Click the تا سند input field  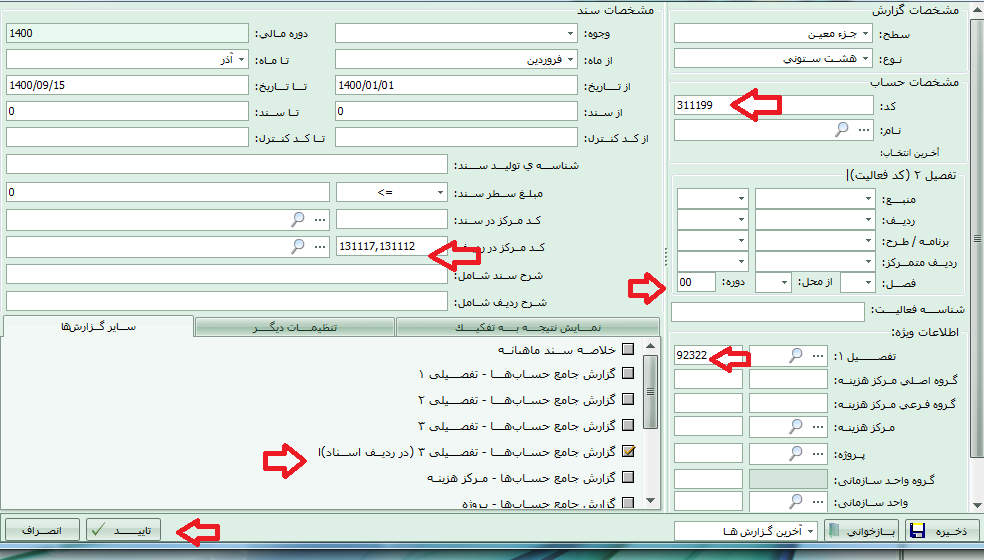[127, 111]
